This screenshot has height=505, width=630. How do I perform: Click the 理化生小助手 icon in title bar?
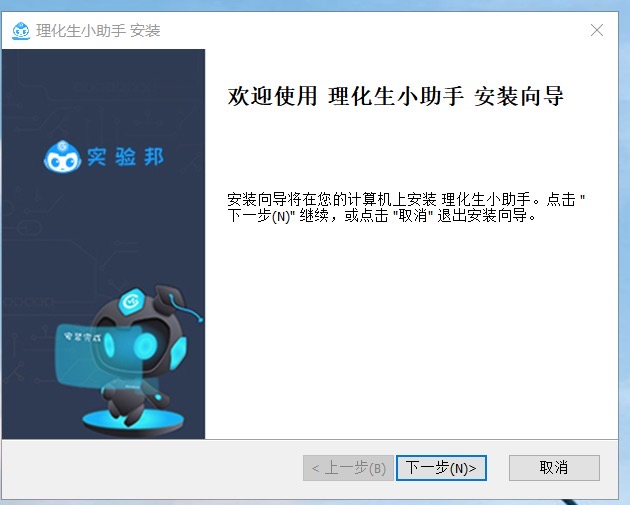point(21,31)
